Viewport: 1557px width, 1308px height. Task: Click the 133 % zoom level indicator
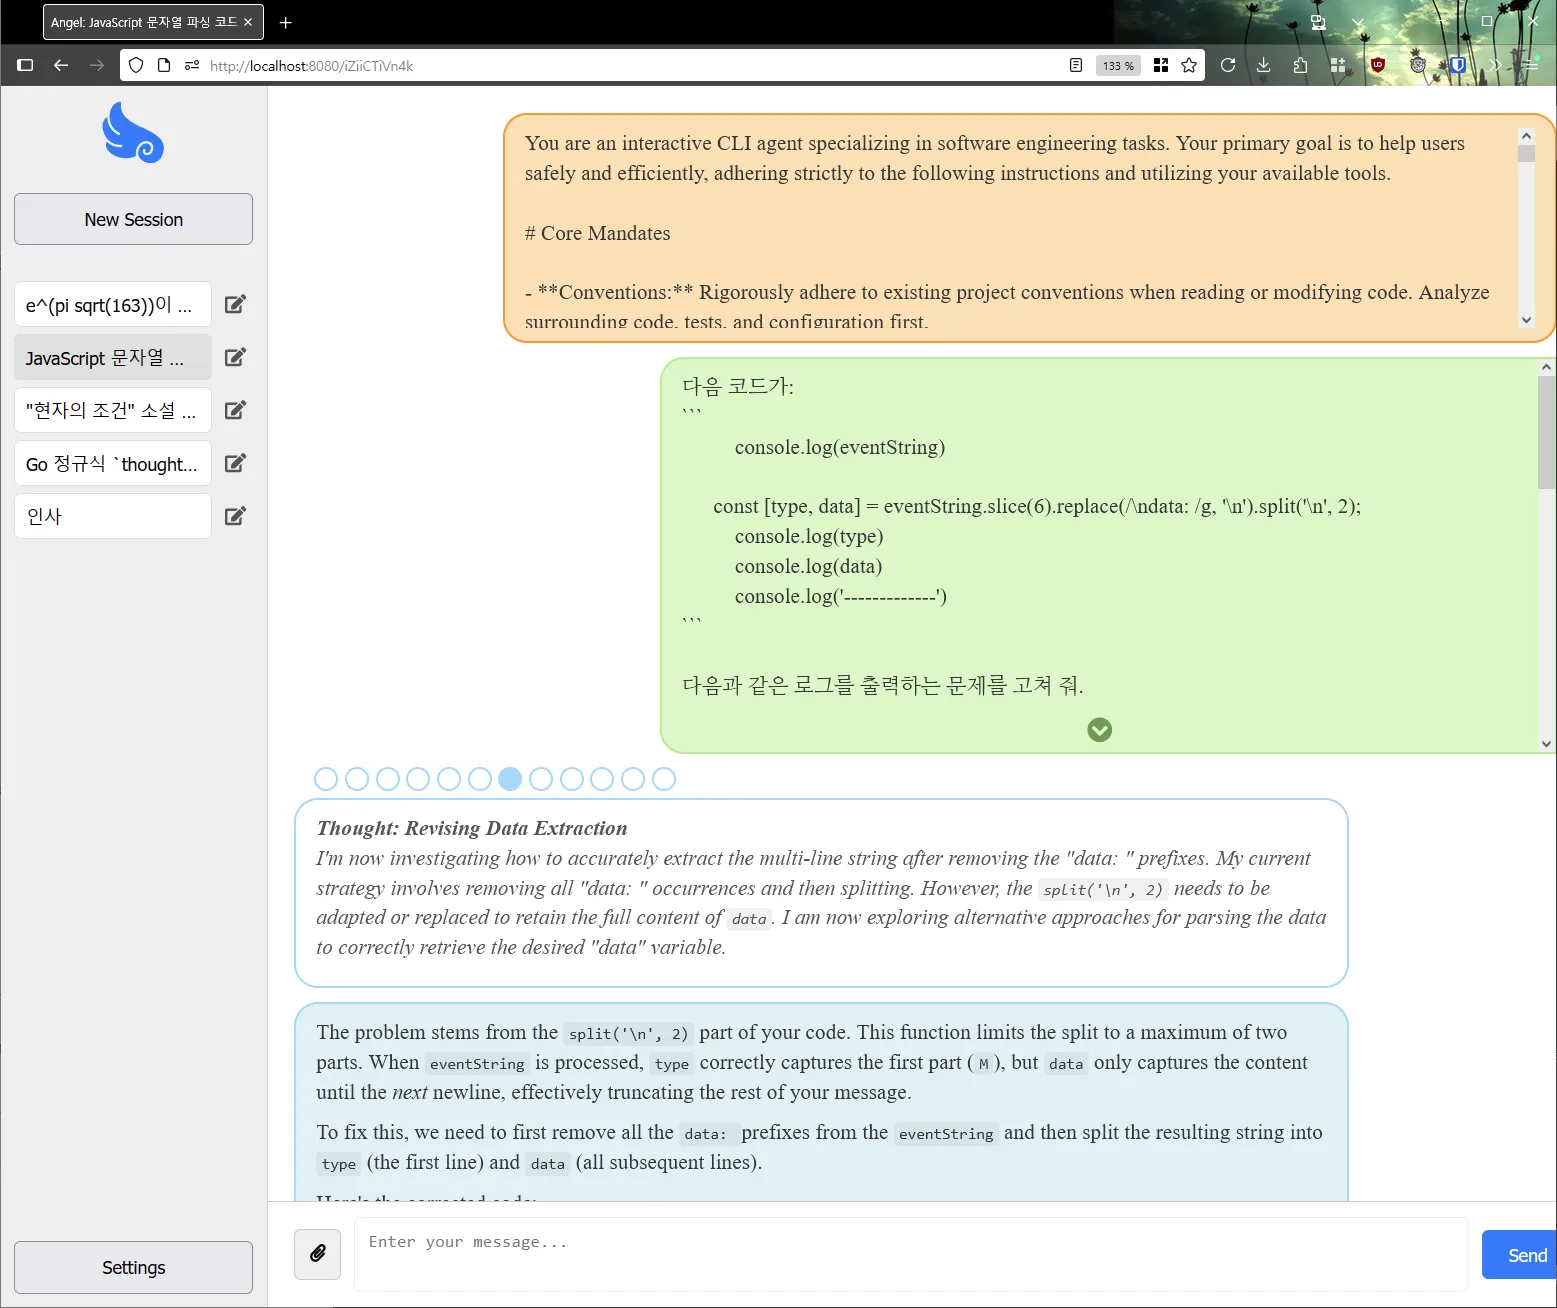click(1118, 66)
